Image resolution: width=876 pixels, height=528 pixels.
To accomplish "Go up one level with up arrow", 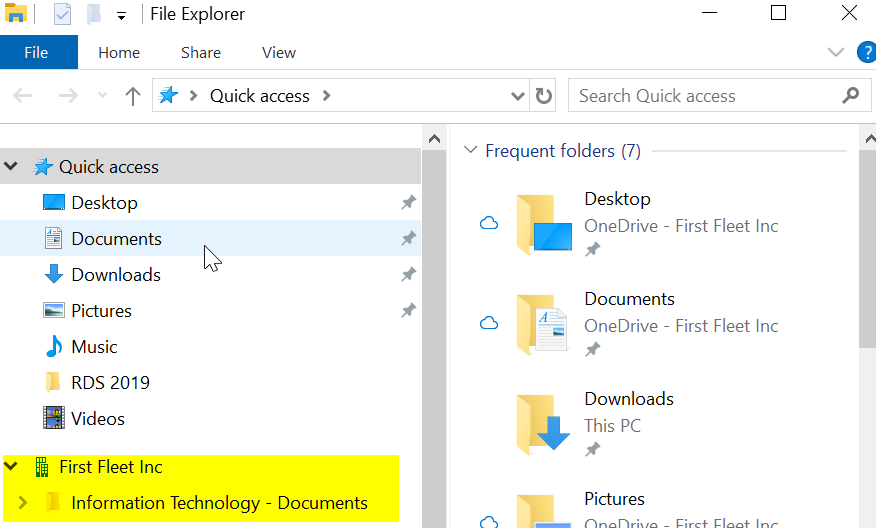I will pos(132,96).
